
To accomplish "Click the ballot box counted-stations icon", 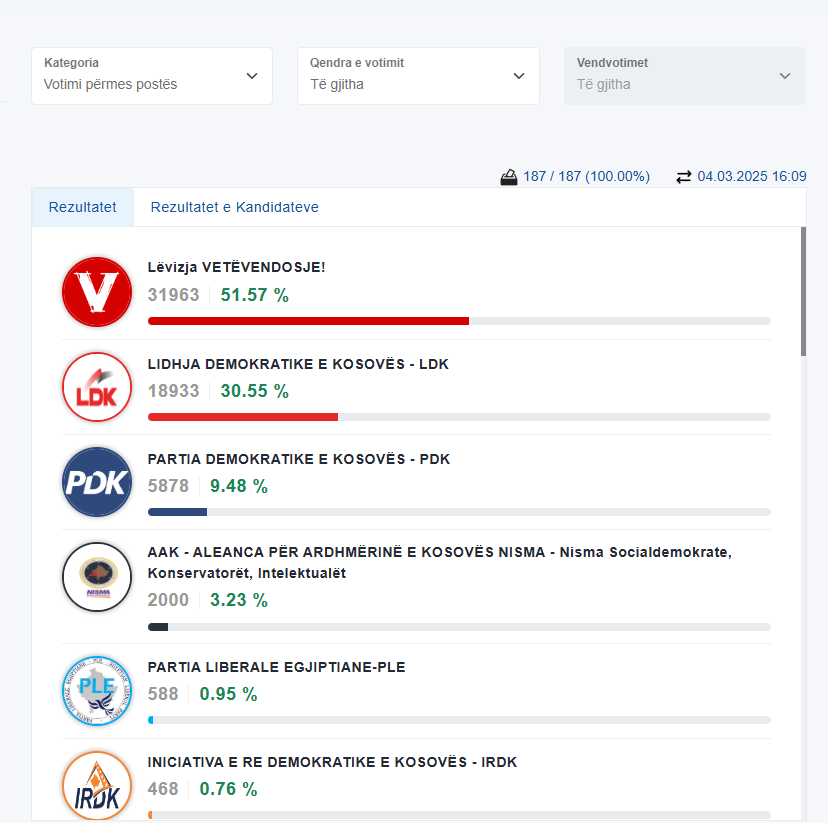I will click(509, 177).
